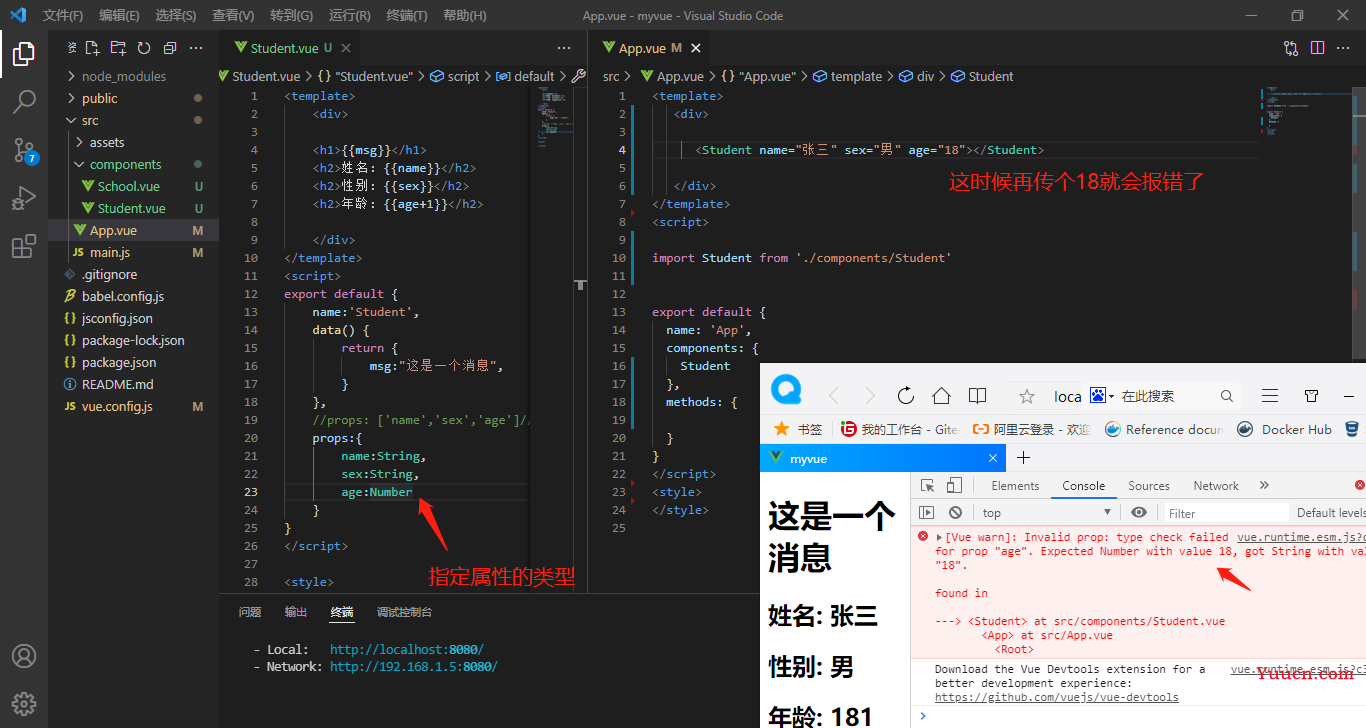Split the right editor

1317,48
